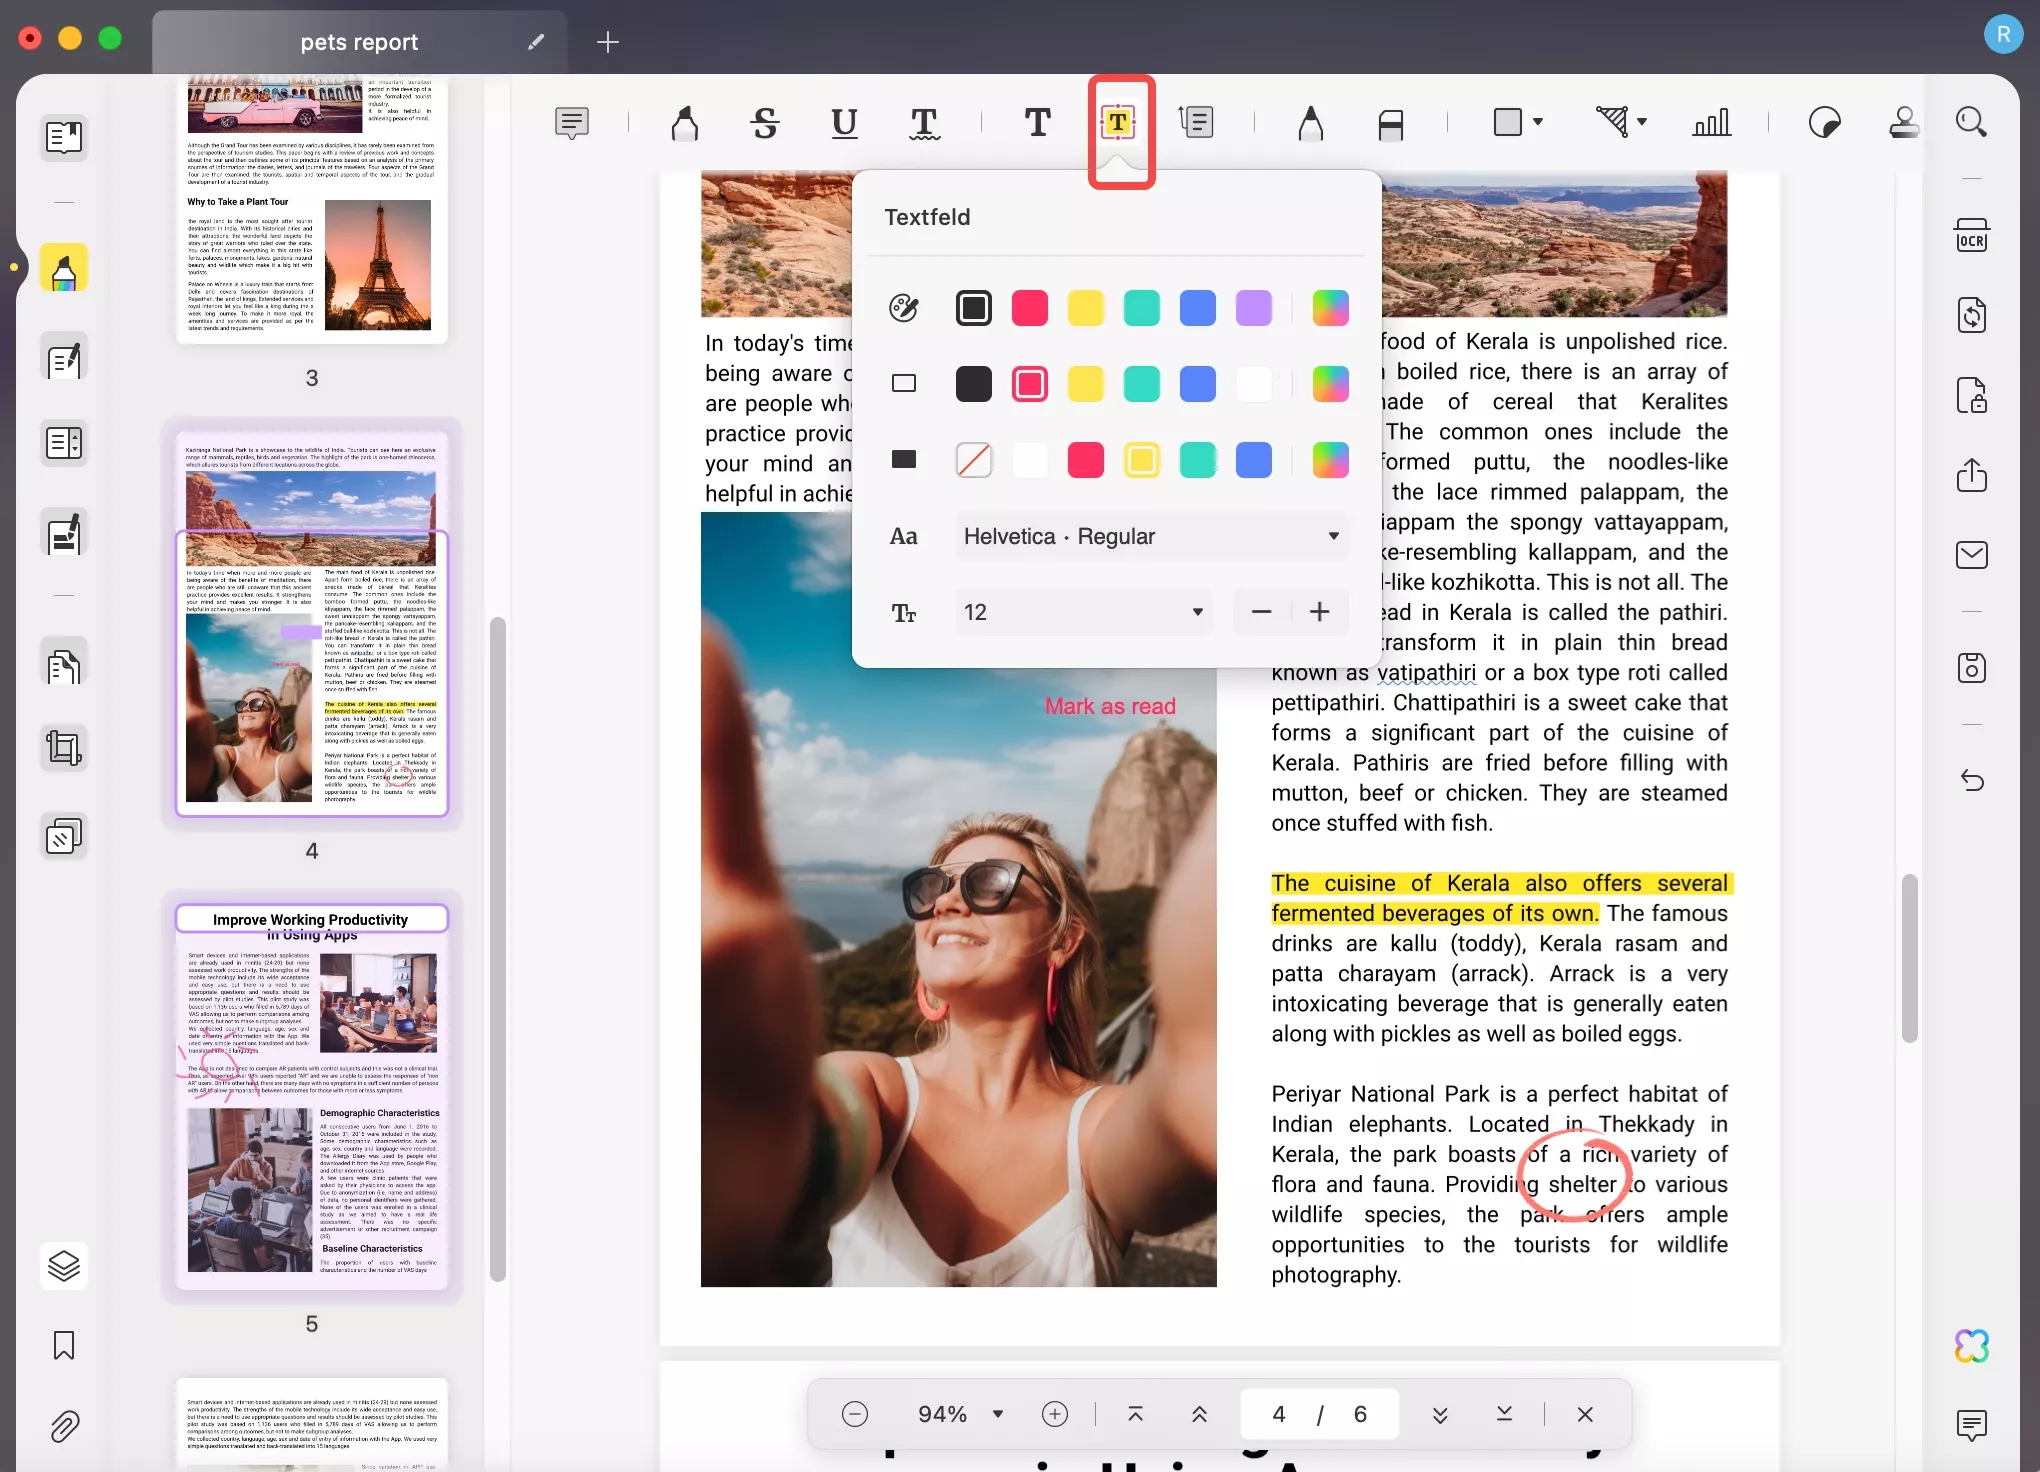
Task: Open custom text color rainbow picker
Action: (x=1330, y=308)
